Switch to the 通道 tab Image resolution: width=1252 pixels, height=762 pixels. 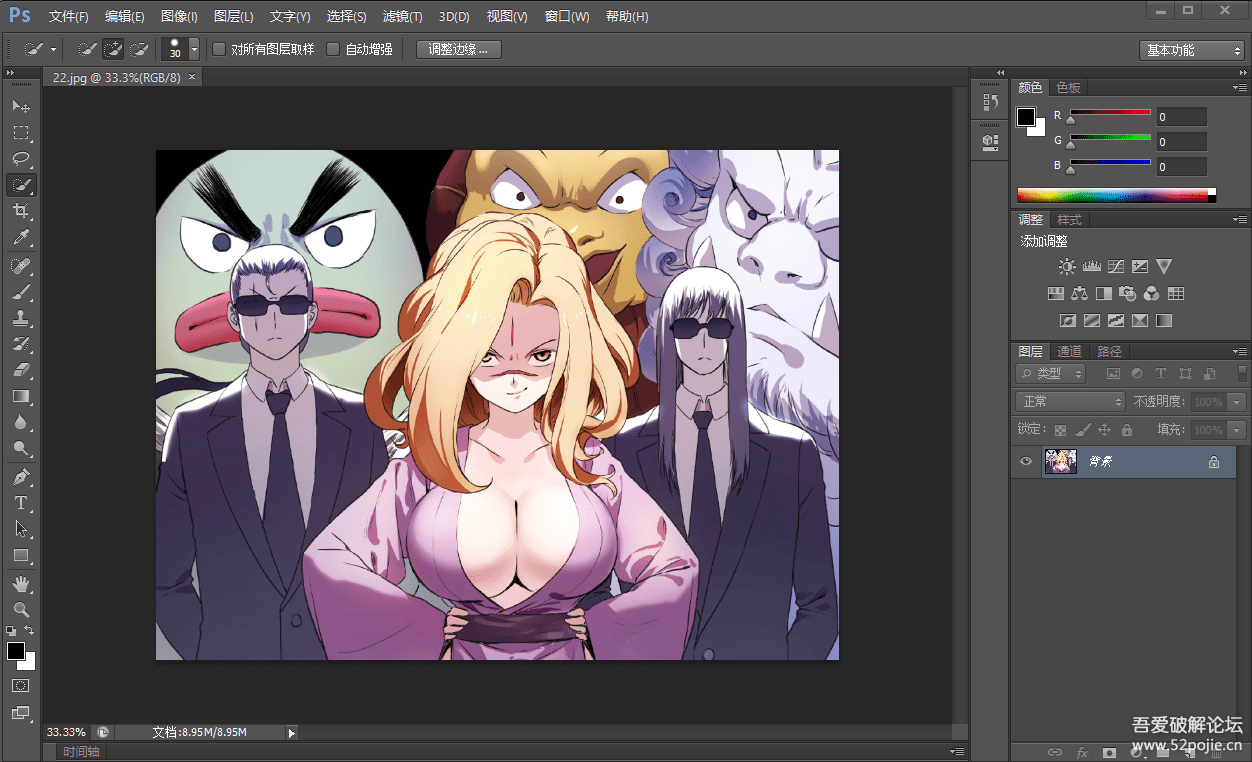[x=1069, y=351]
